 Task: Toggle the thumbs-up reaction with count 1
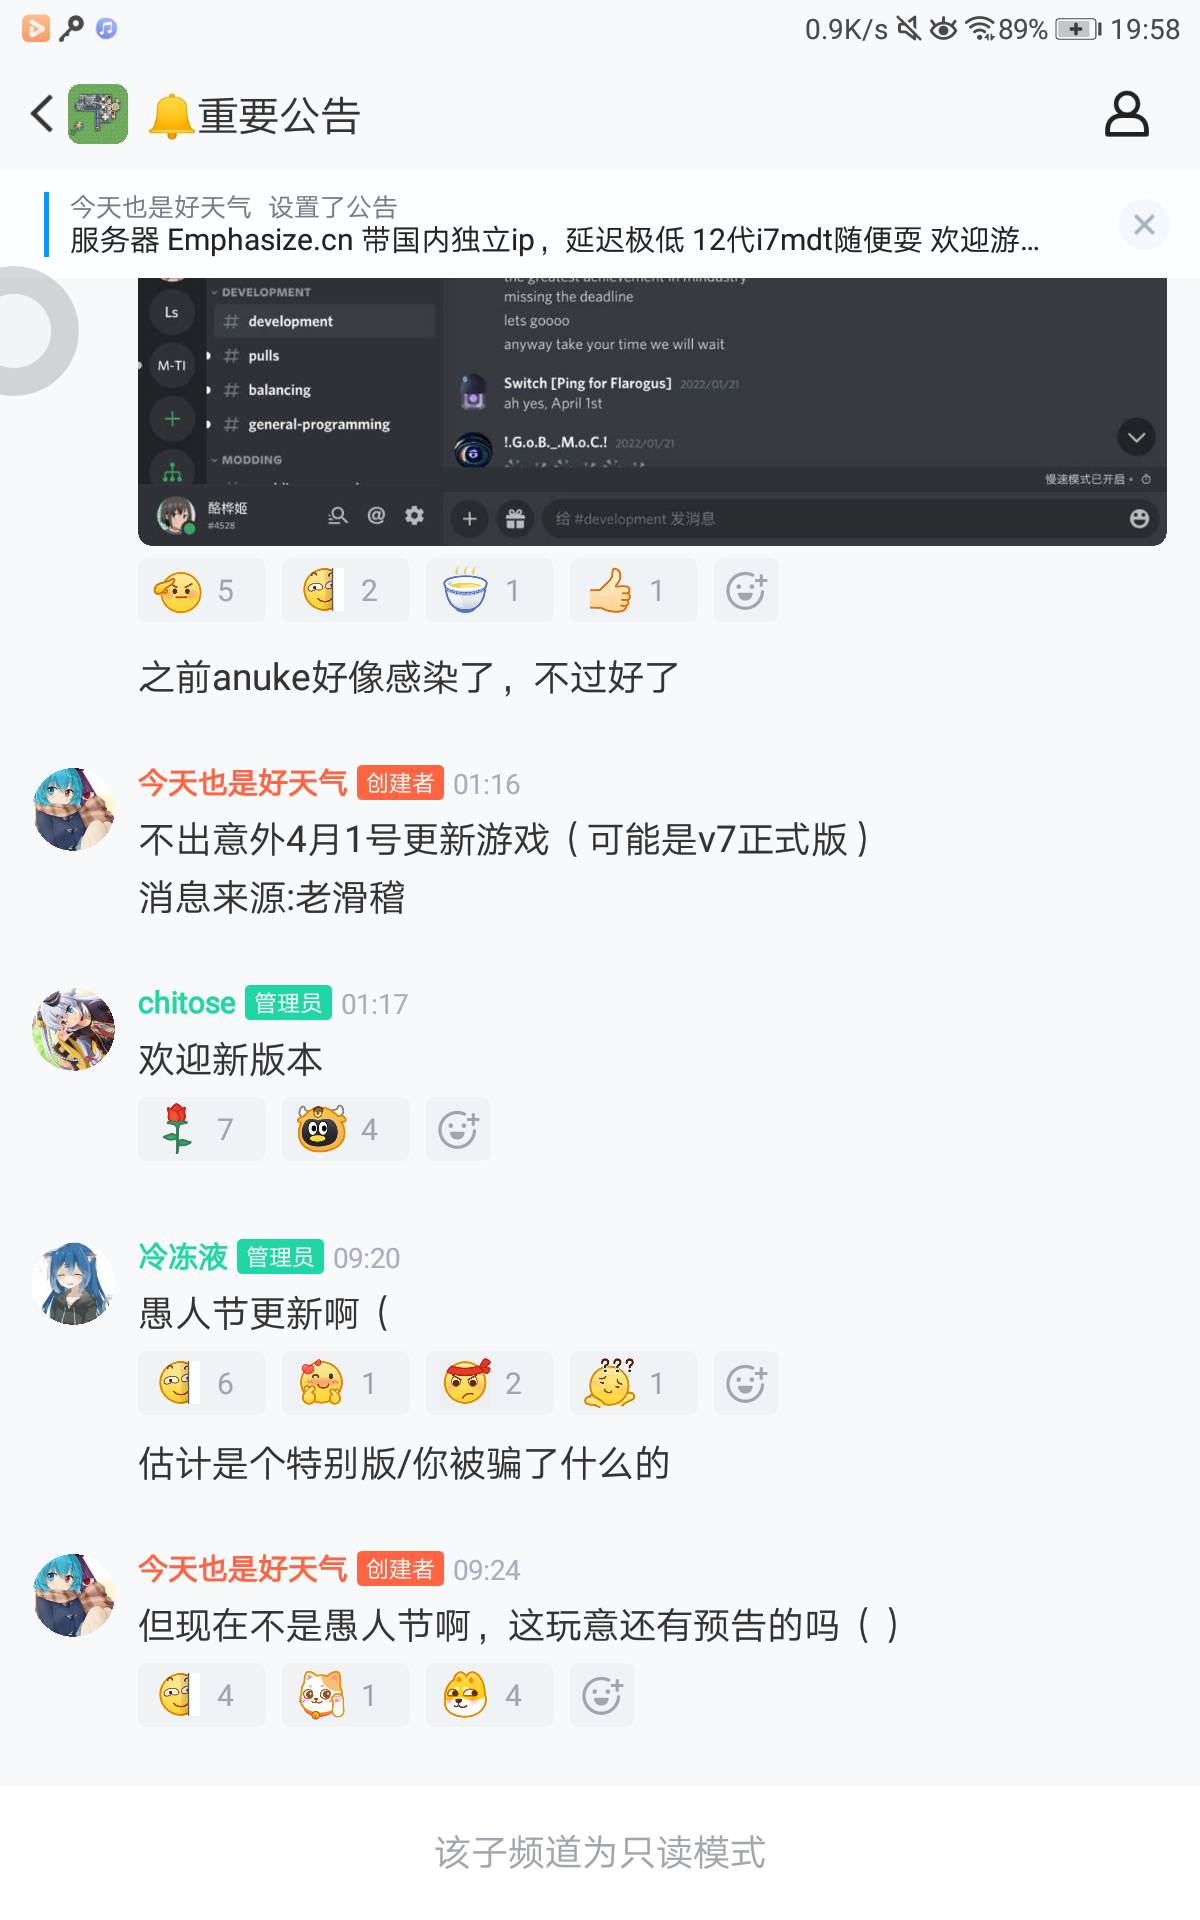634,590
